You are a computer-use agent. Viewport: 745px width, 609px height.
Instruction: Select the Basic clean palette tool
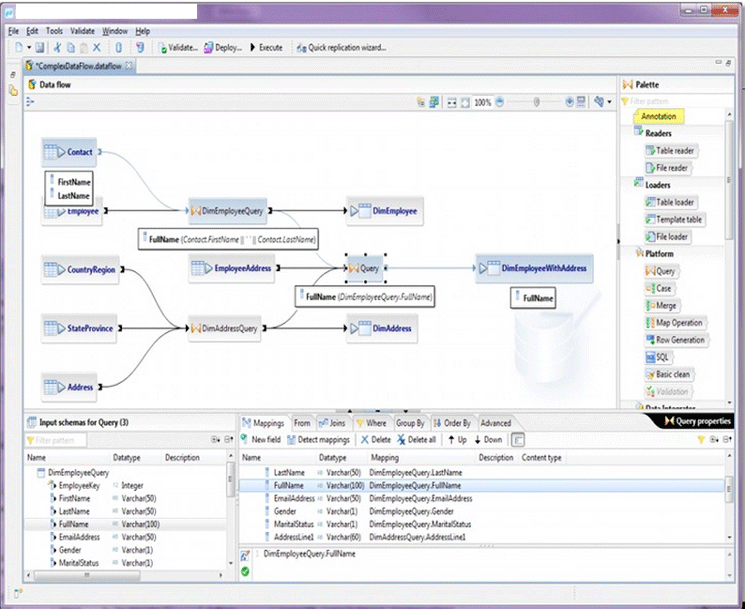pyautogui.click(x=668, y=374)
